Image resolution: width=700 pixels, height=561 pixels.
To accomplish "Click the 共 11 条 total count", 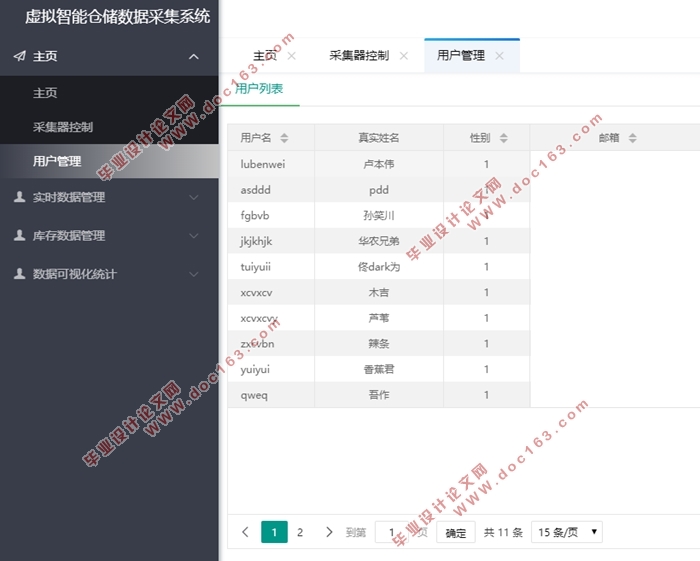I will pos(503,532).
